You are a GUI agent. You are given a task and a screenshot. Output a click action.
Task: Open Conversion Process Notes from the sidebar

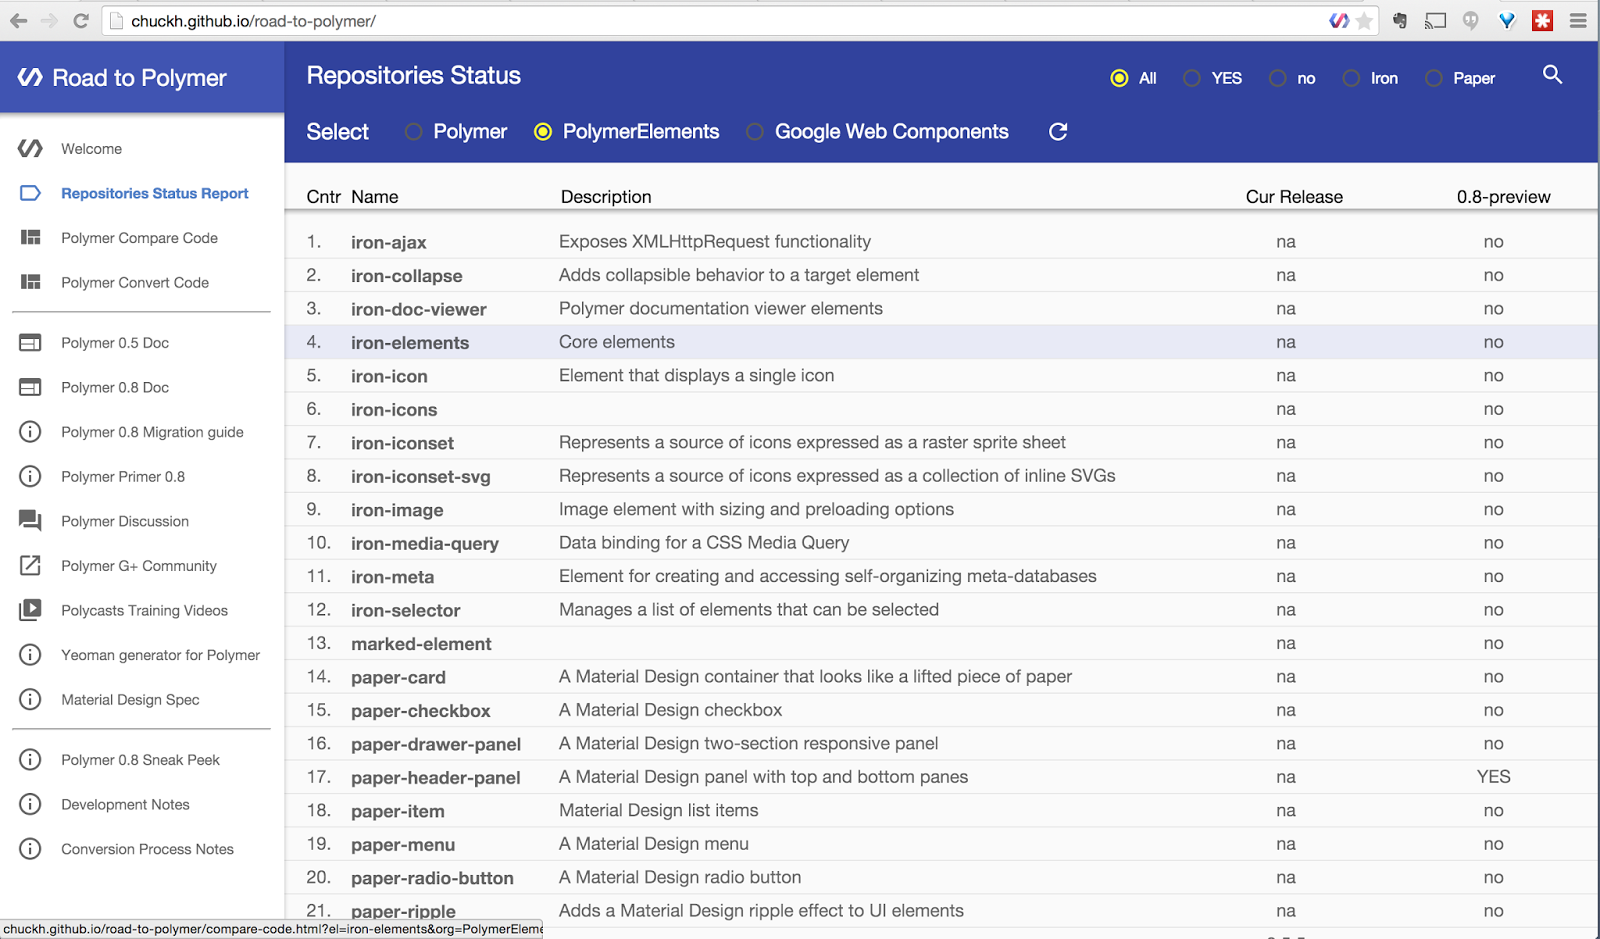[147, 849]
